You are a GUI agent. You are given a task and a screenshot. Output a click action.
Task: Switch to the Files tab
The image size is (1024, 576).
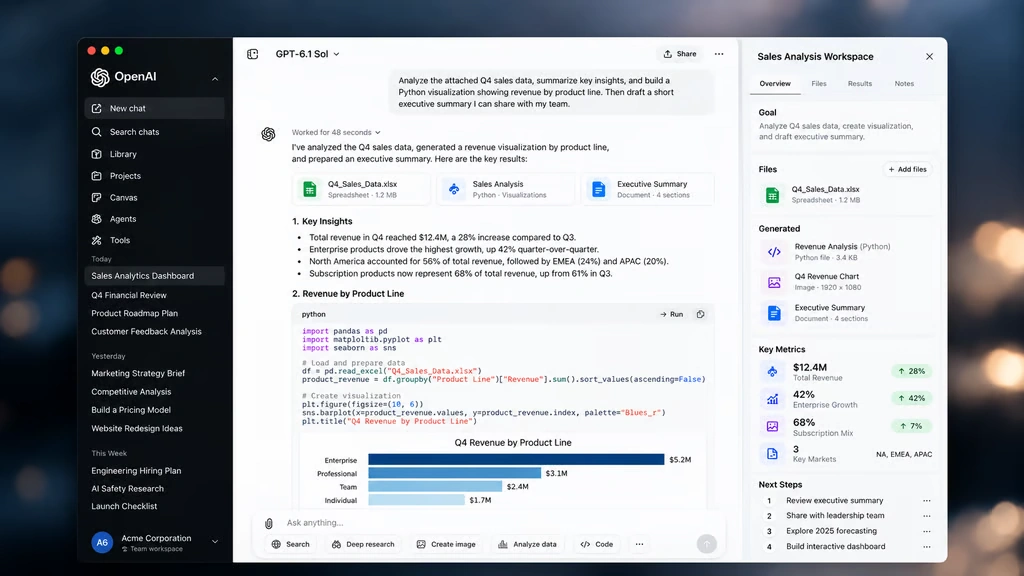819,84
